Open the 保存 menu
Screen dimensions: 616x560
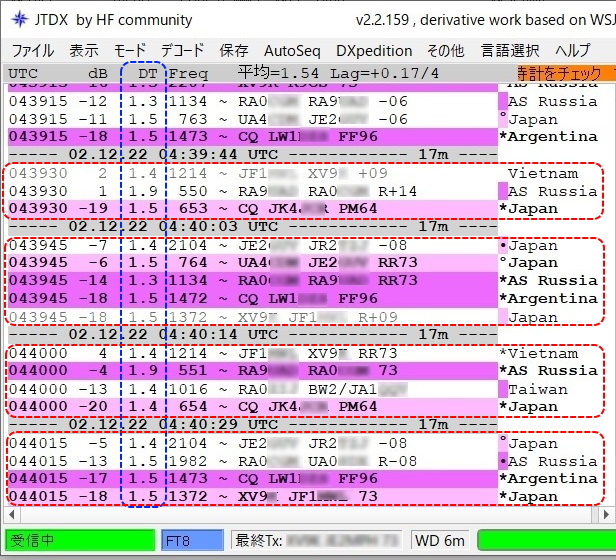pyautogui.click(x=234, y=51)
